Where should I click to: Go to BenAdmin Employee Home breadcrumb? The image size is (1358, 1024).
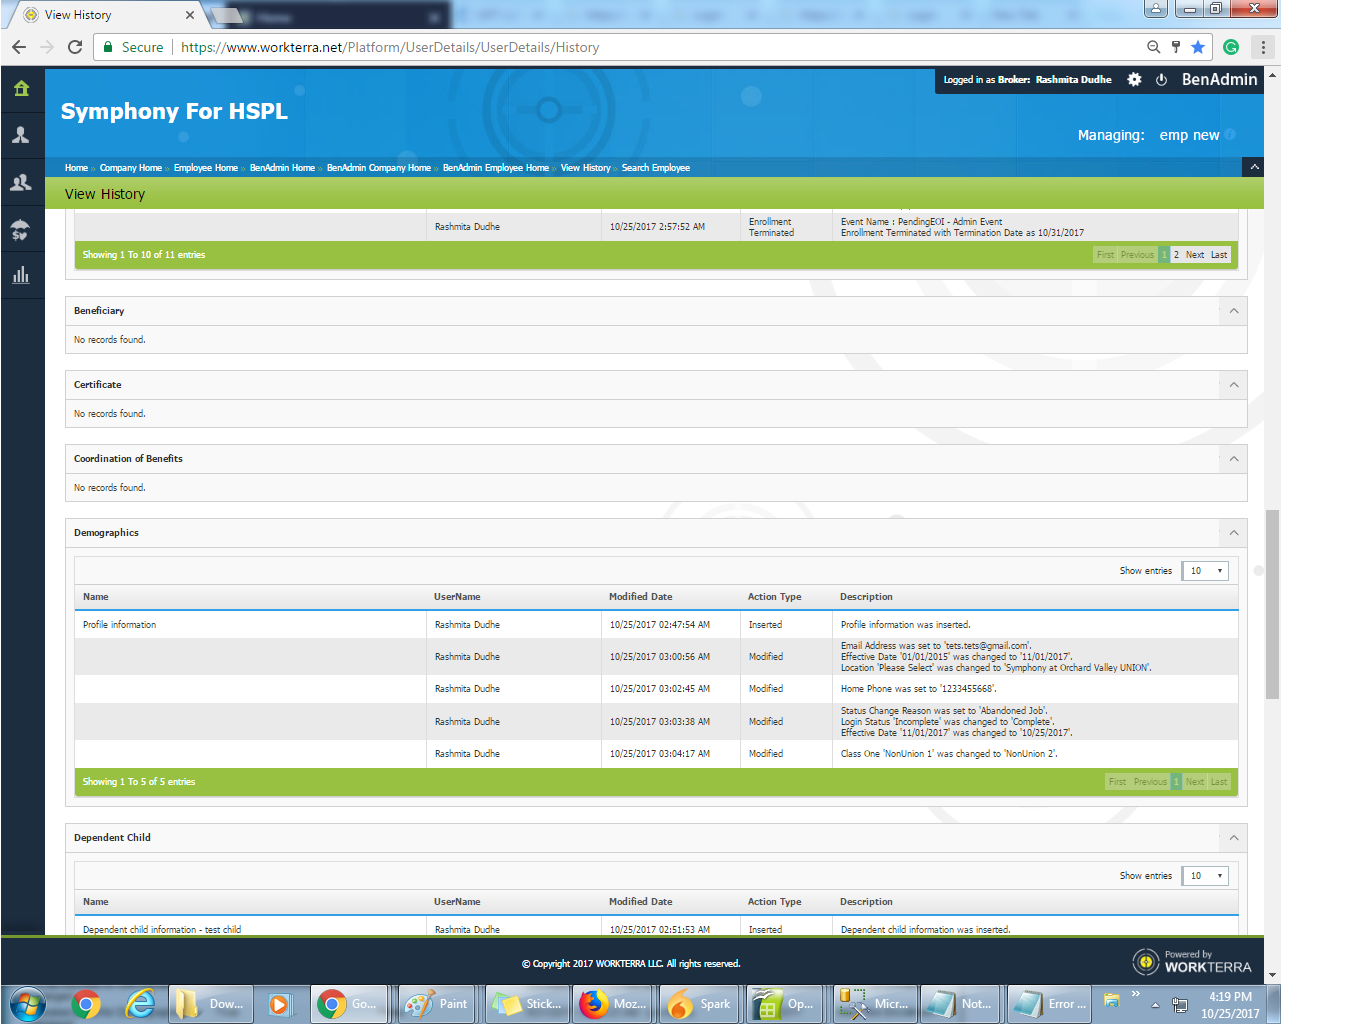point(496,168)
